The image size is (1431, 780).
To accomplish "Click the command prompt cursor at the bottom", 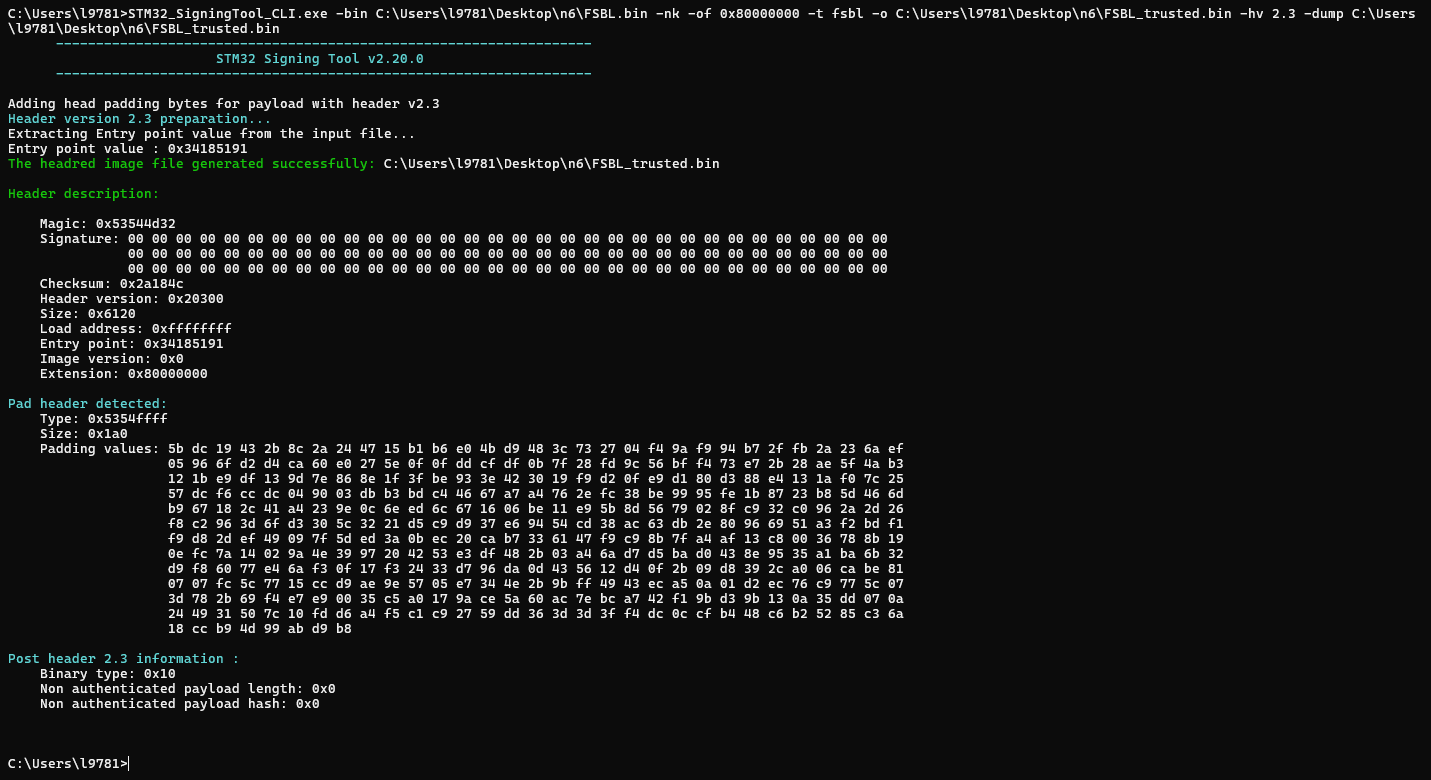I will click(129, 764).
